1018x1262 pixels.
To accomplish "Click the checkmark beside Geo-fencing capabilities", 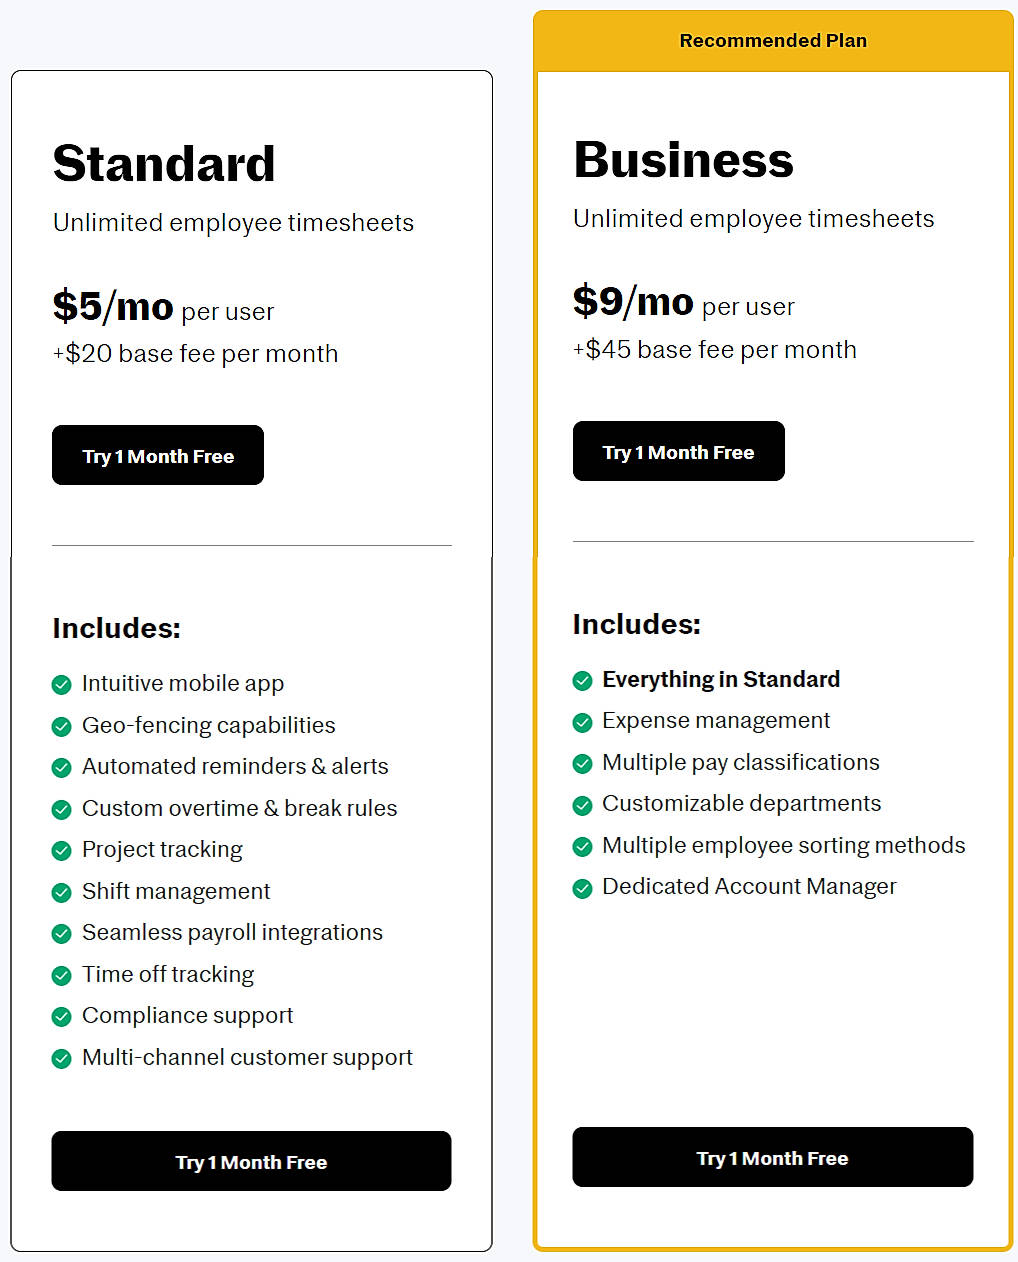I will coord(61,726).
